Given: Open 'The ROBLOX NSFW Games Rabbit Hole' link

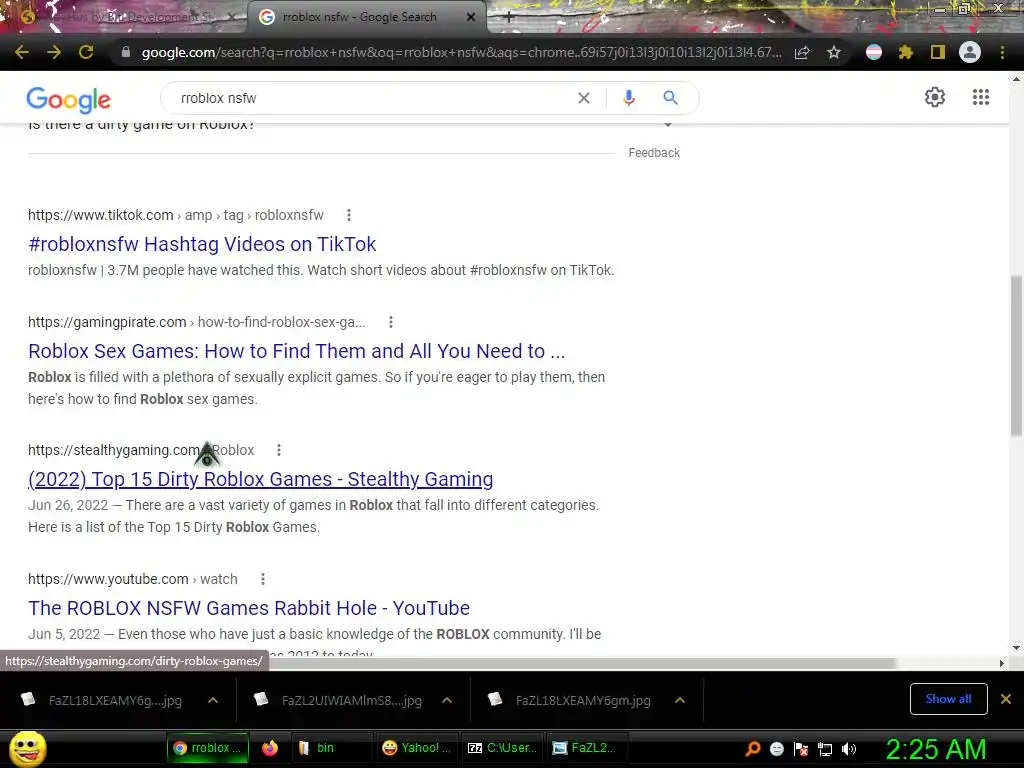Looking at the screenshot, I should coord(249,608).
